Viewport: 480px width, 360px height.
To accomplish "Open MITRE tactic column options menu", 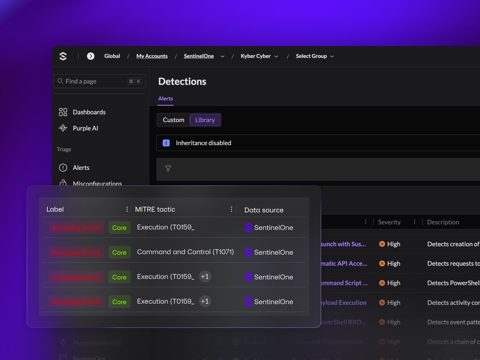I will pyautogui.click(x=231, y=209).
